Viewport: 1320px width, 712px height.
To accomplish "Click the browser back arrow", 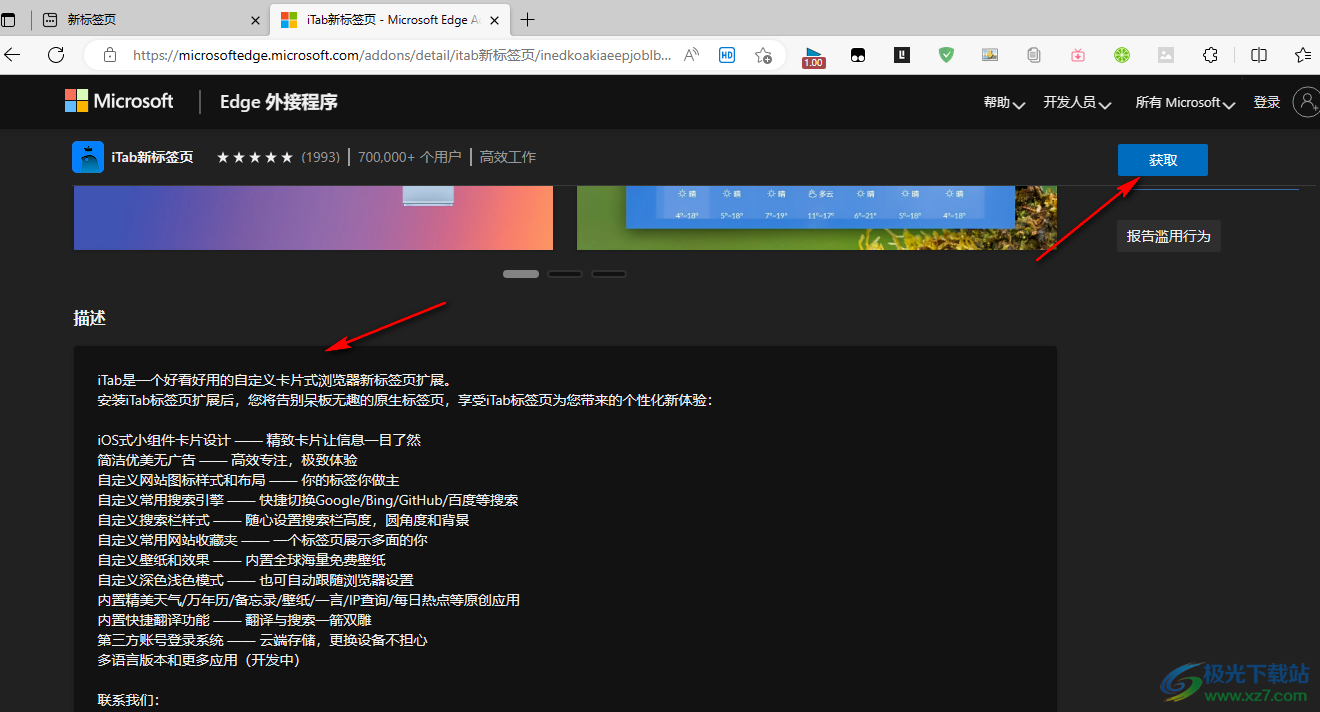I will (x=13, y=56).
